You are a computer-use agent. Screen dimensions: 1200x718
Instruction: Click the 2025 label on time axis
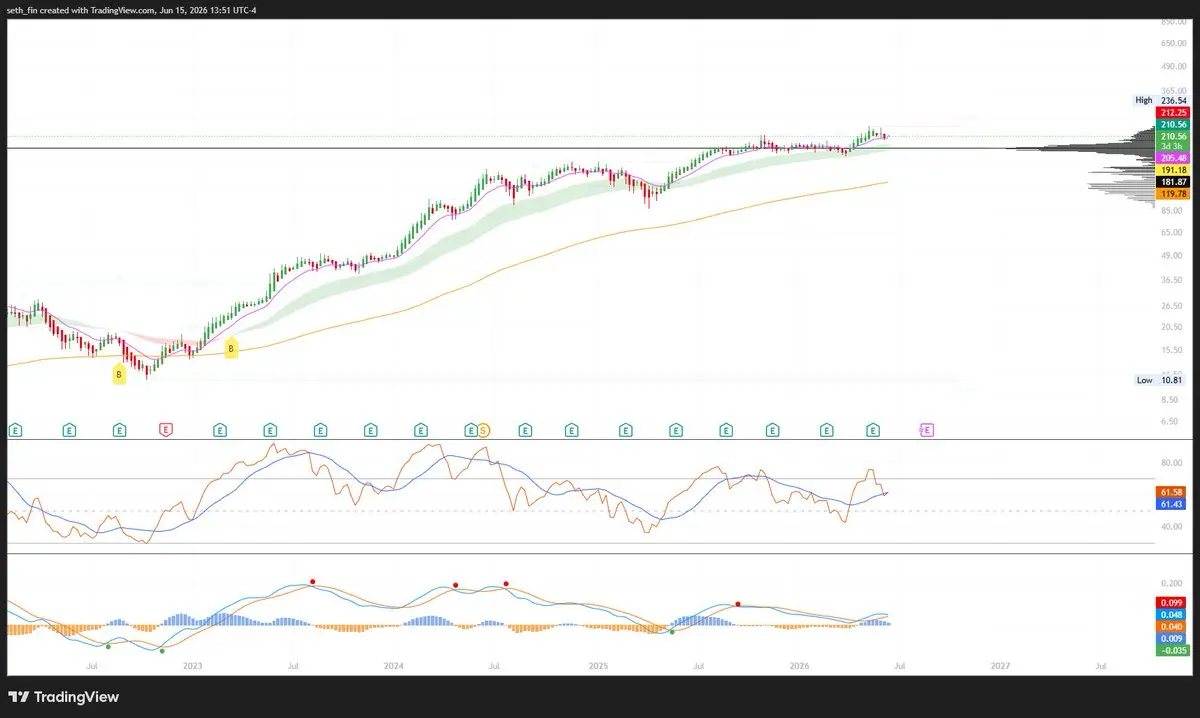pyautogui.click(x=597, y=665)
